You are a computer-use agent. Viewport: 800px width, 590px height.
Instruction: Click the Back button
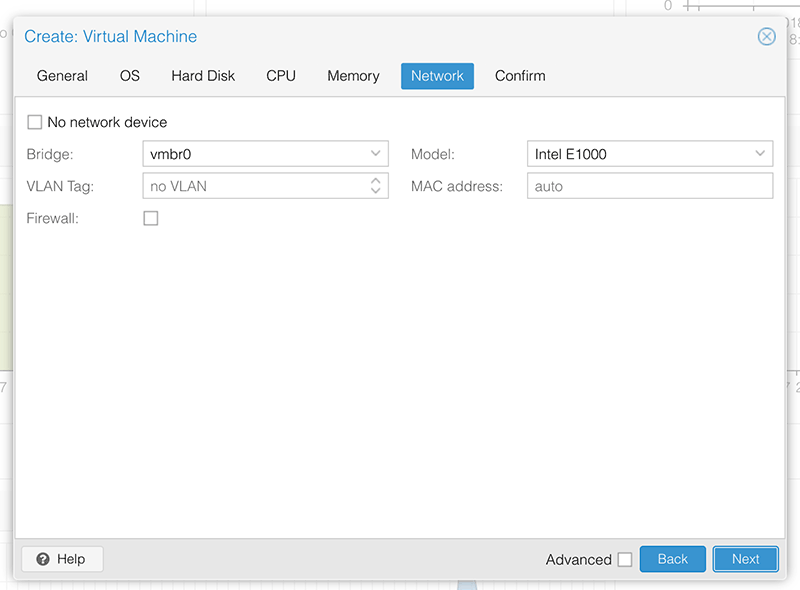tap(672, 559)
